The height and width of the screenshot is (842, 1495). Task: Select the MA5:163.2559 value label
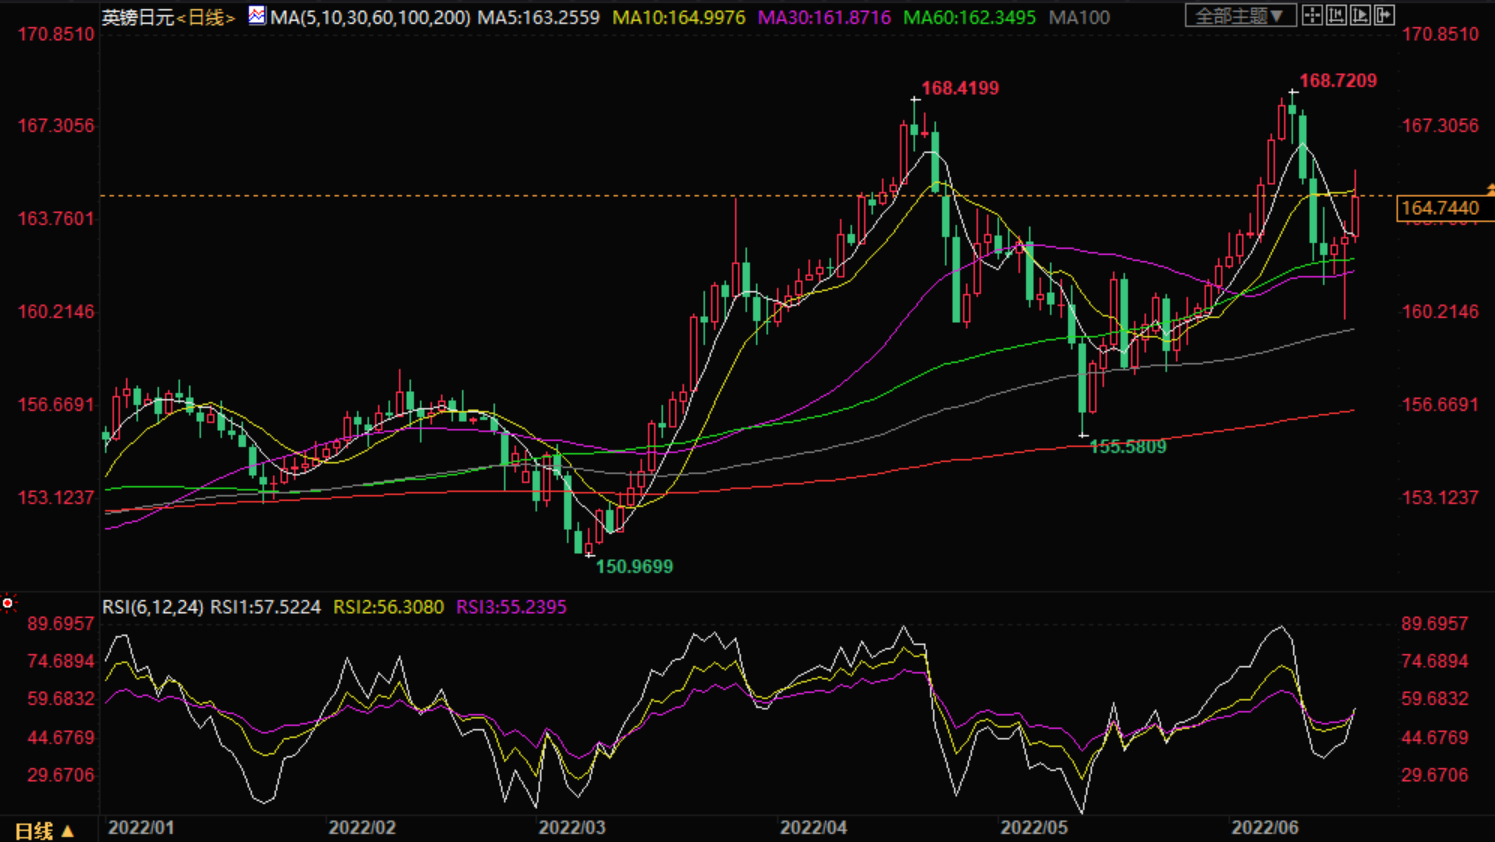pyautogui.click(x=539, y=17)
